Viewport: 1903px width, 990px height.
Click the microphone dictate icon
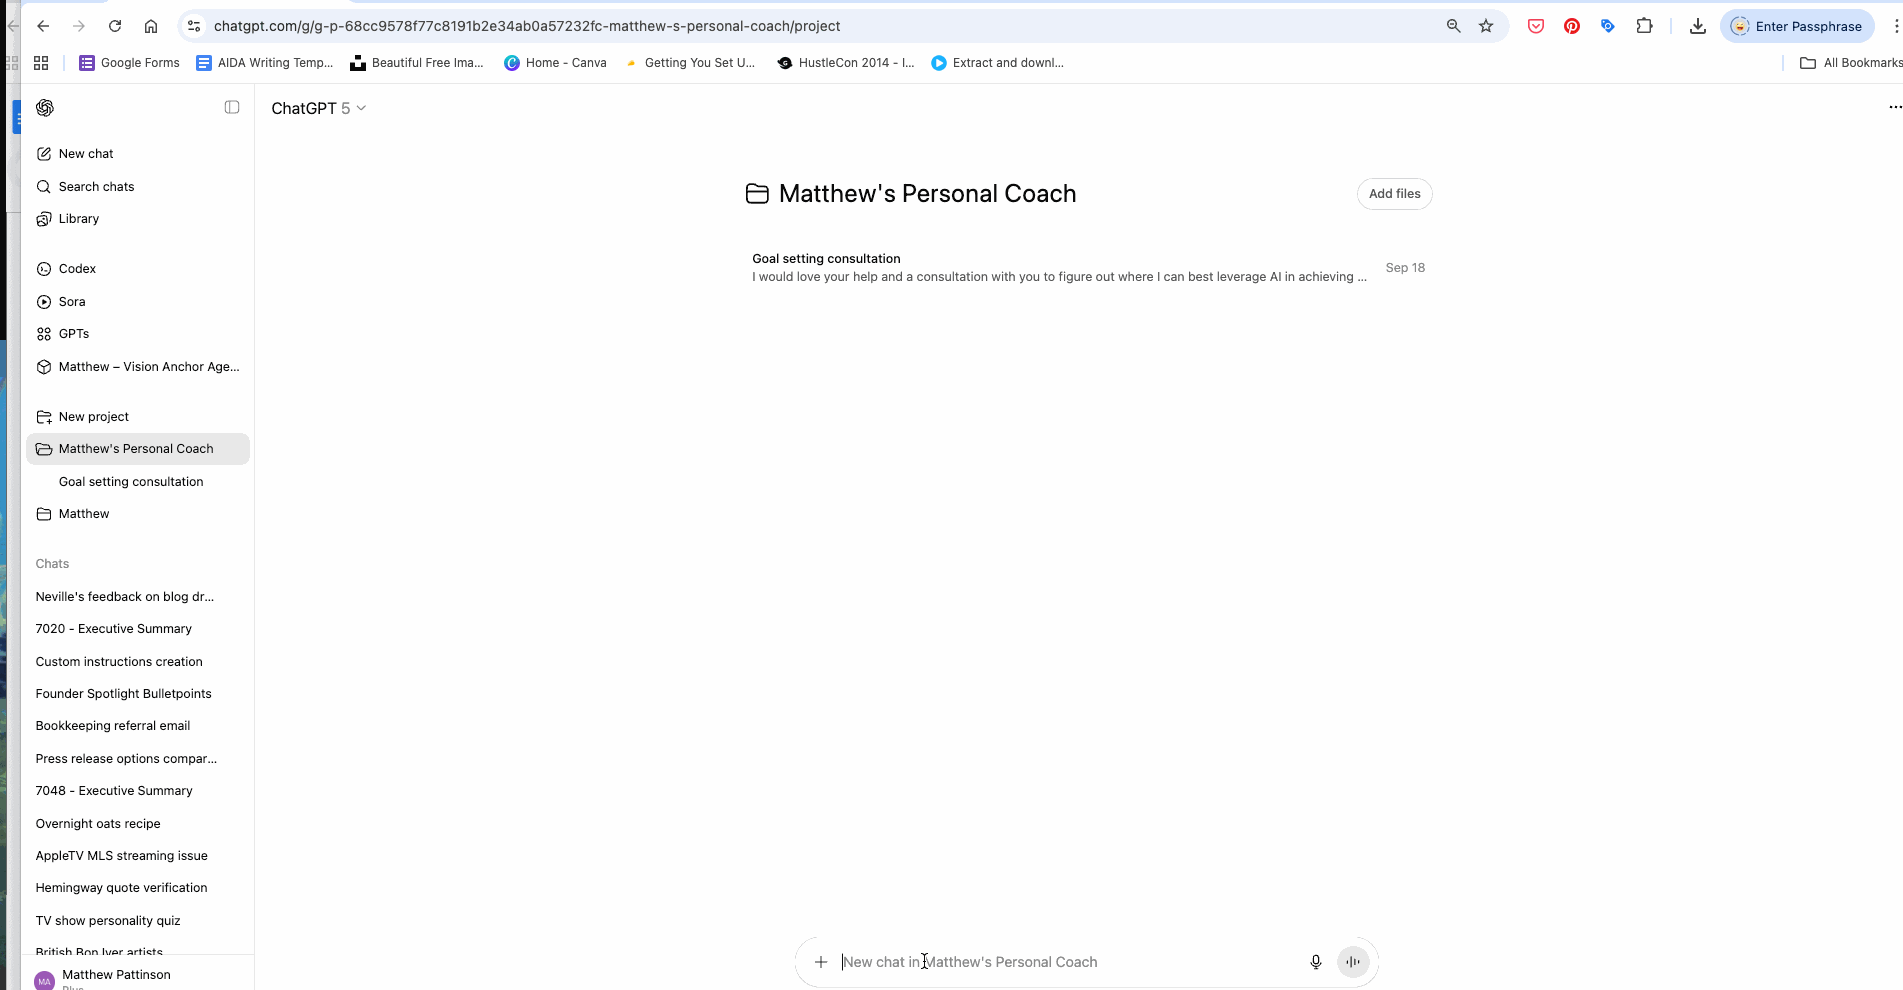1316,962
